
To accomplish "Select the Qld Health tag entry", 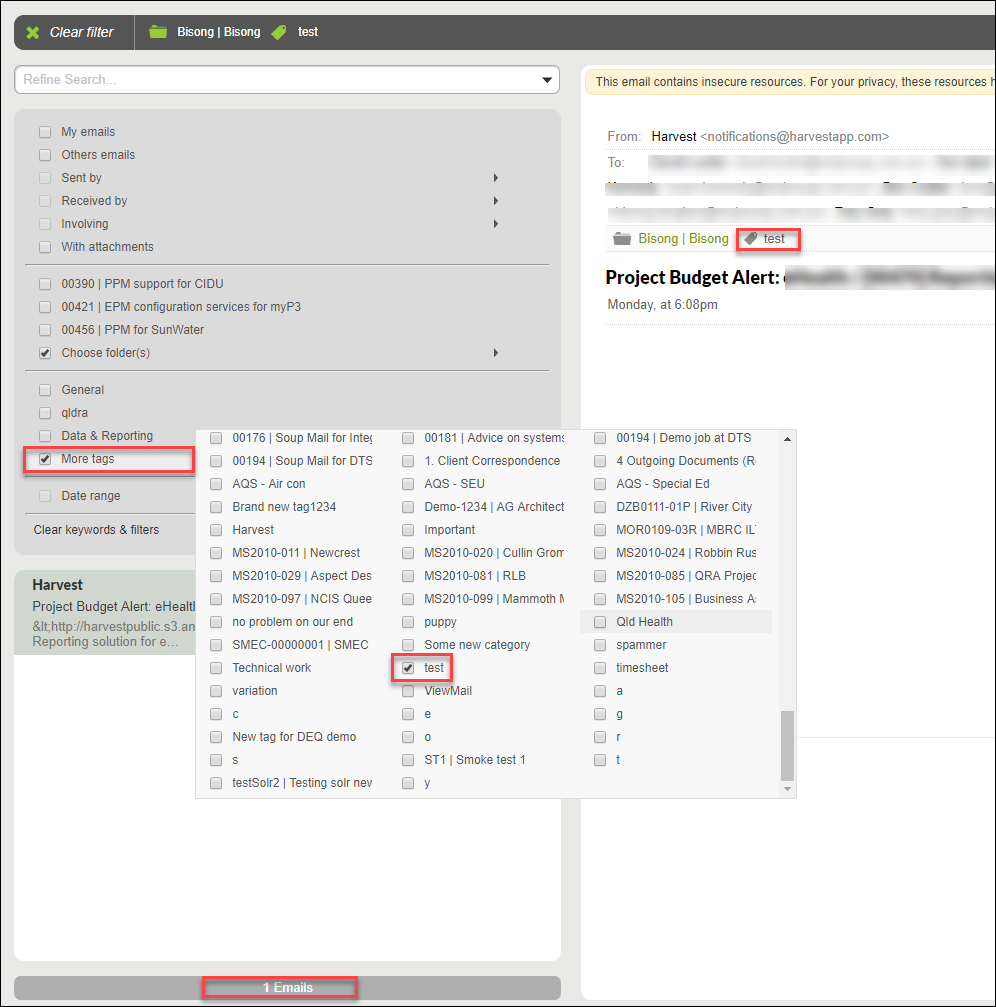I will [x=644, y=622].
